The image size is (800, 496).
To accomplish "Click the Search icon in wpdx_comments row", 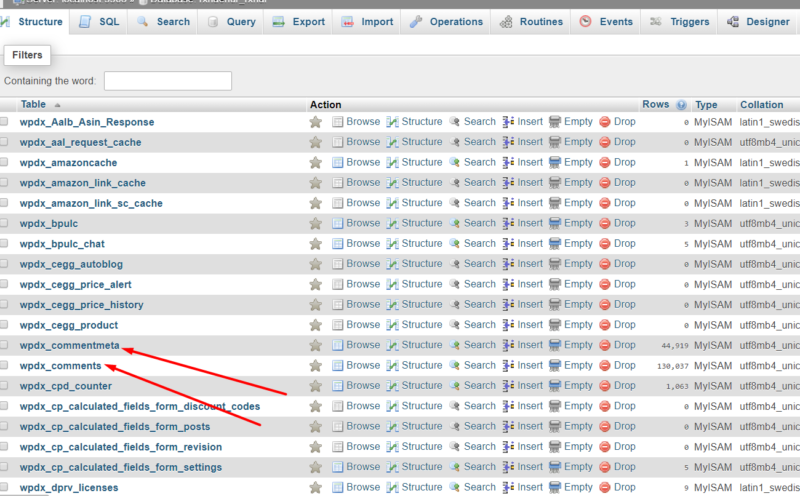I will coord(455,365).
